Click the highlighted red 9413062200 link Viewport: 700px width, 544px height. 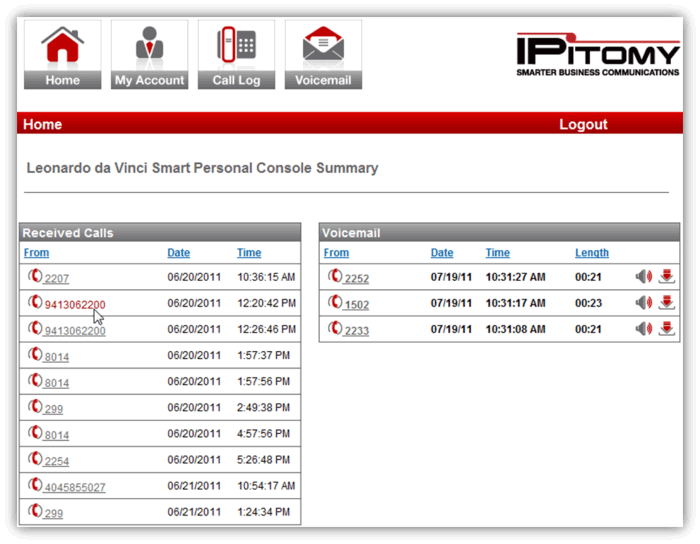click(75, 305)
